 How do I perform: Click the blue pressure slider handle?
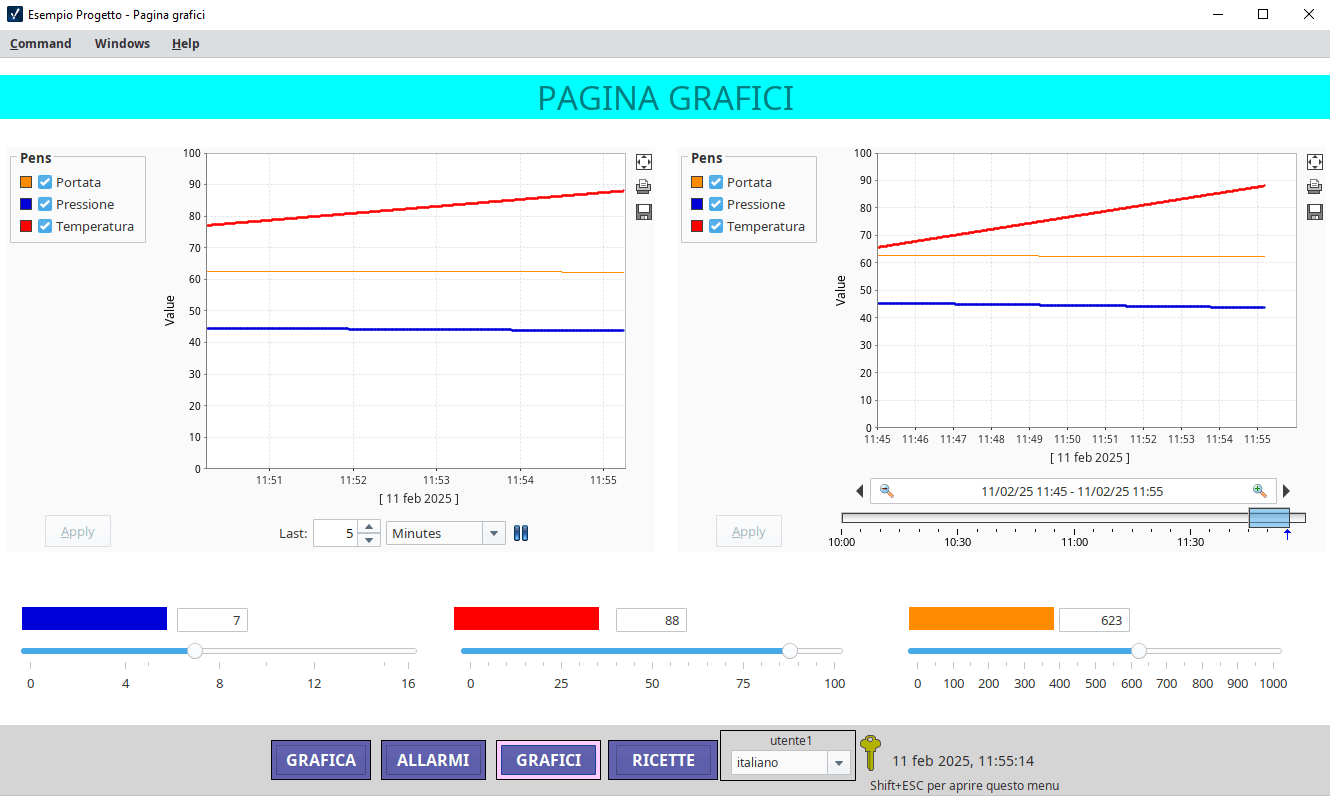coord(195,651)
